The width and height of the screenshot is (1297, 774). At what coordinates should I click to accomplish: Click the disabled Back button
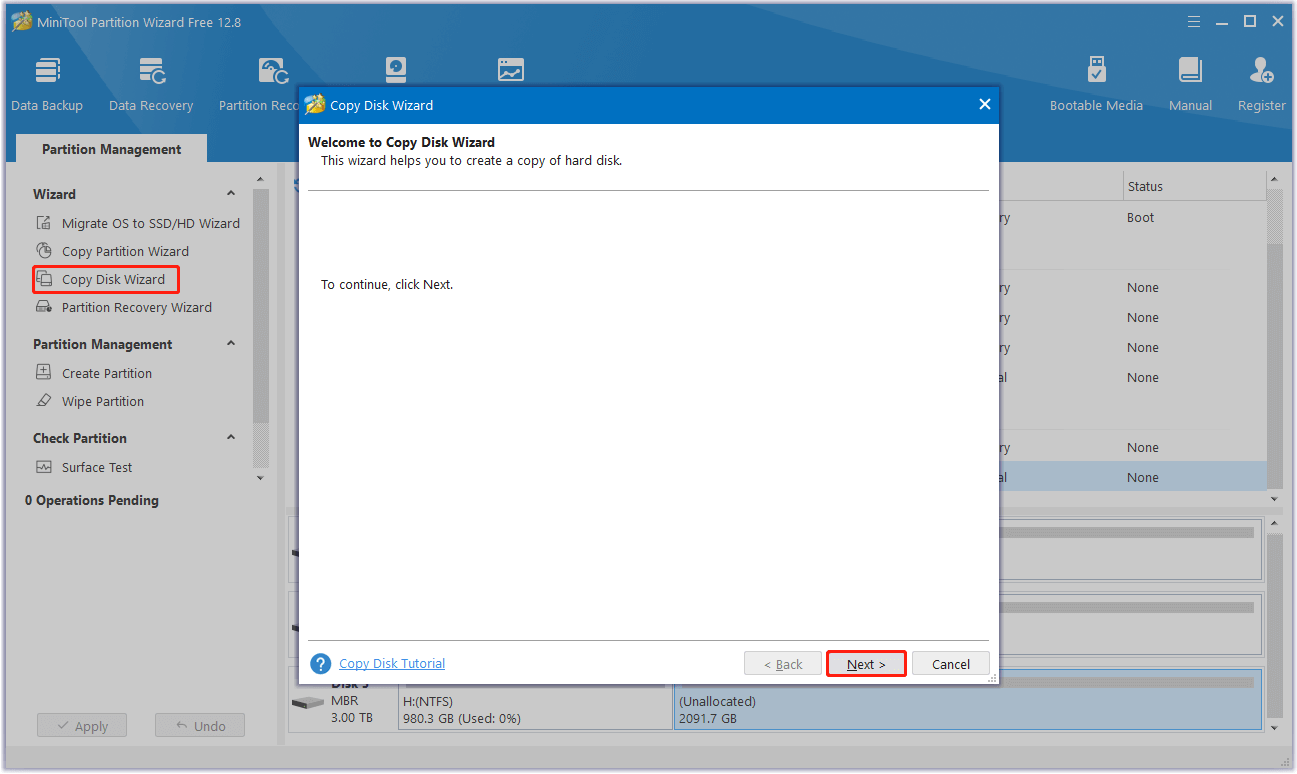(x=783, y=664)
